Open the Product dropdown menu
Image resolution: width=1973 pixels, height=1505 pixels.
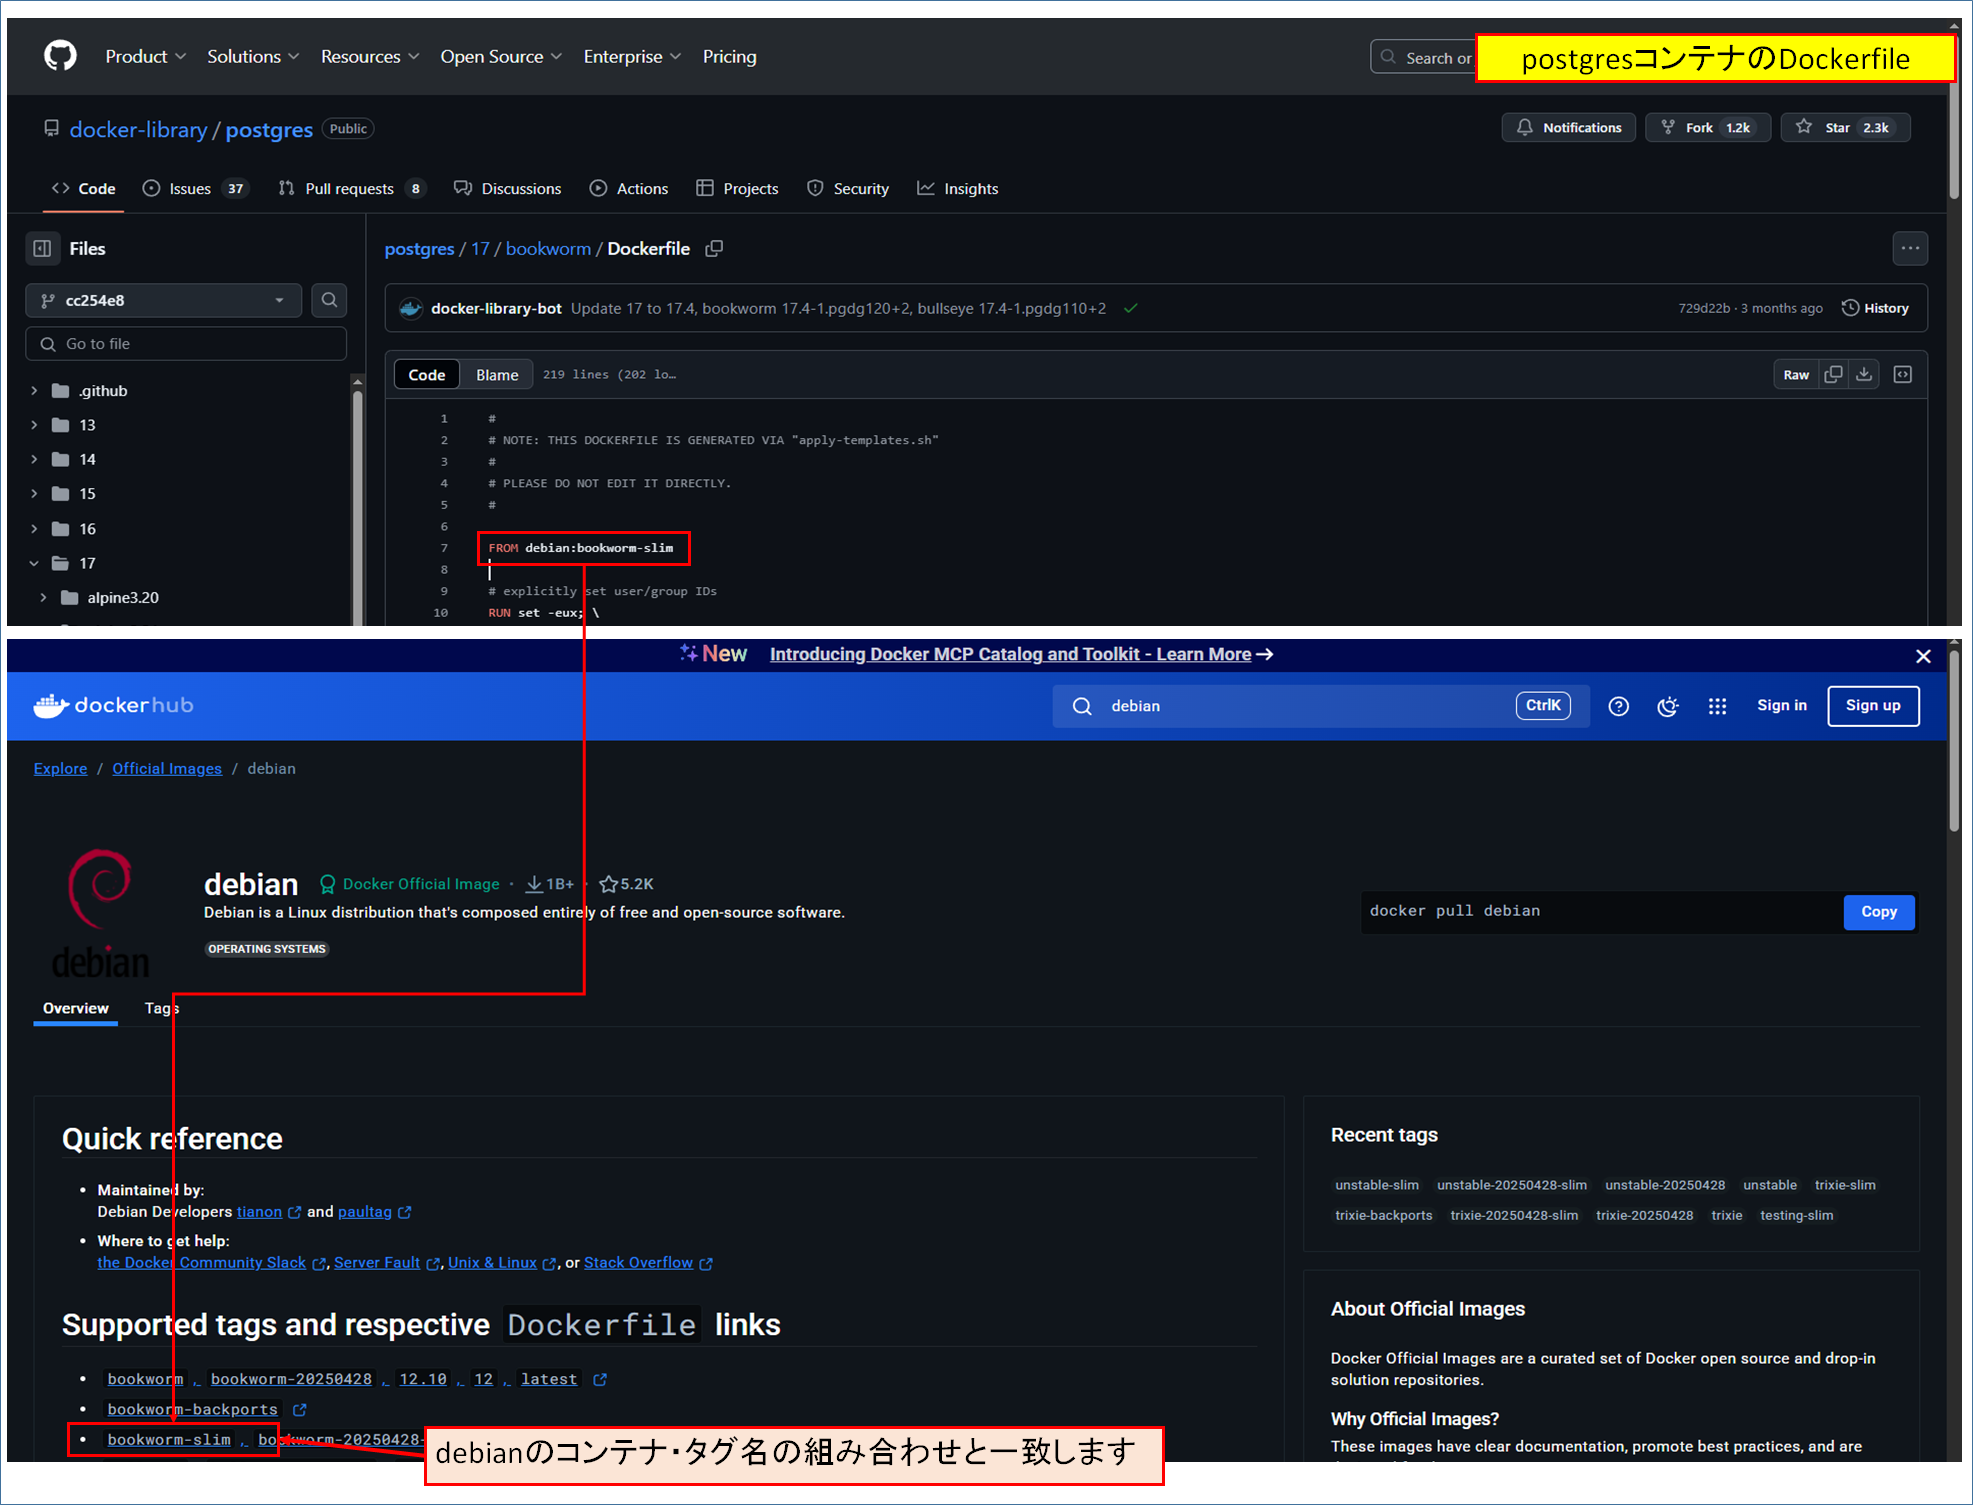pos(146,57)
